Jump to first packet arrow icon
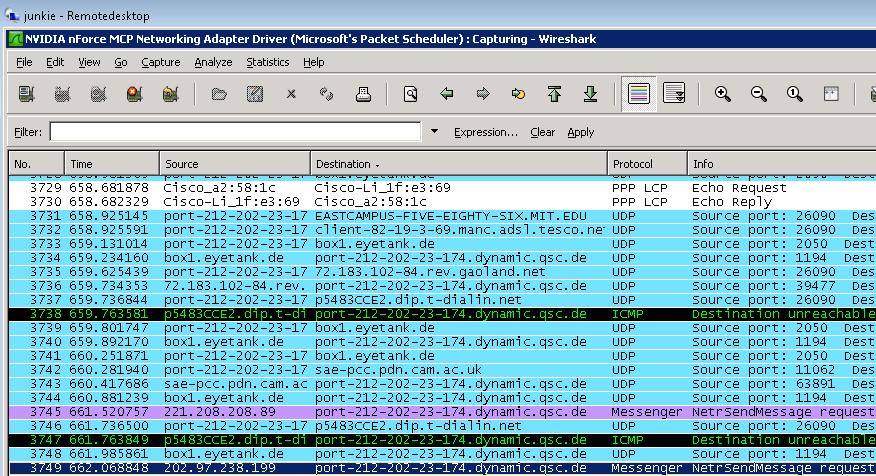Image resolution: width=876 pixels, height=476 pixels. (554, 94)
